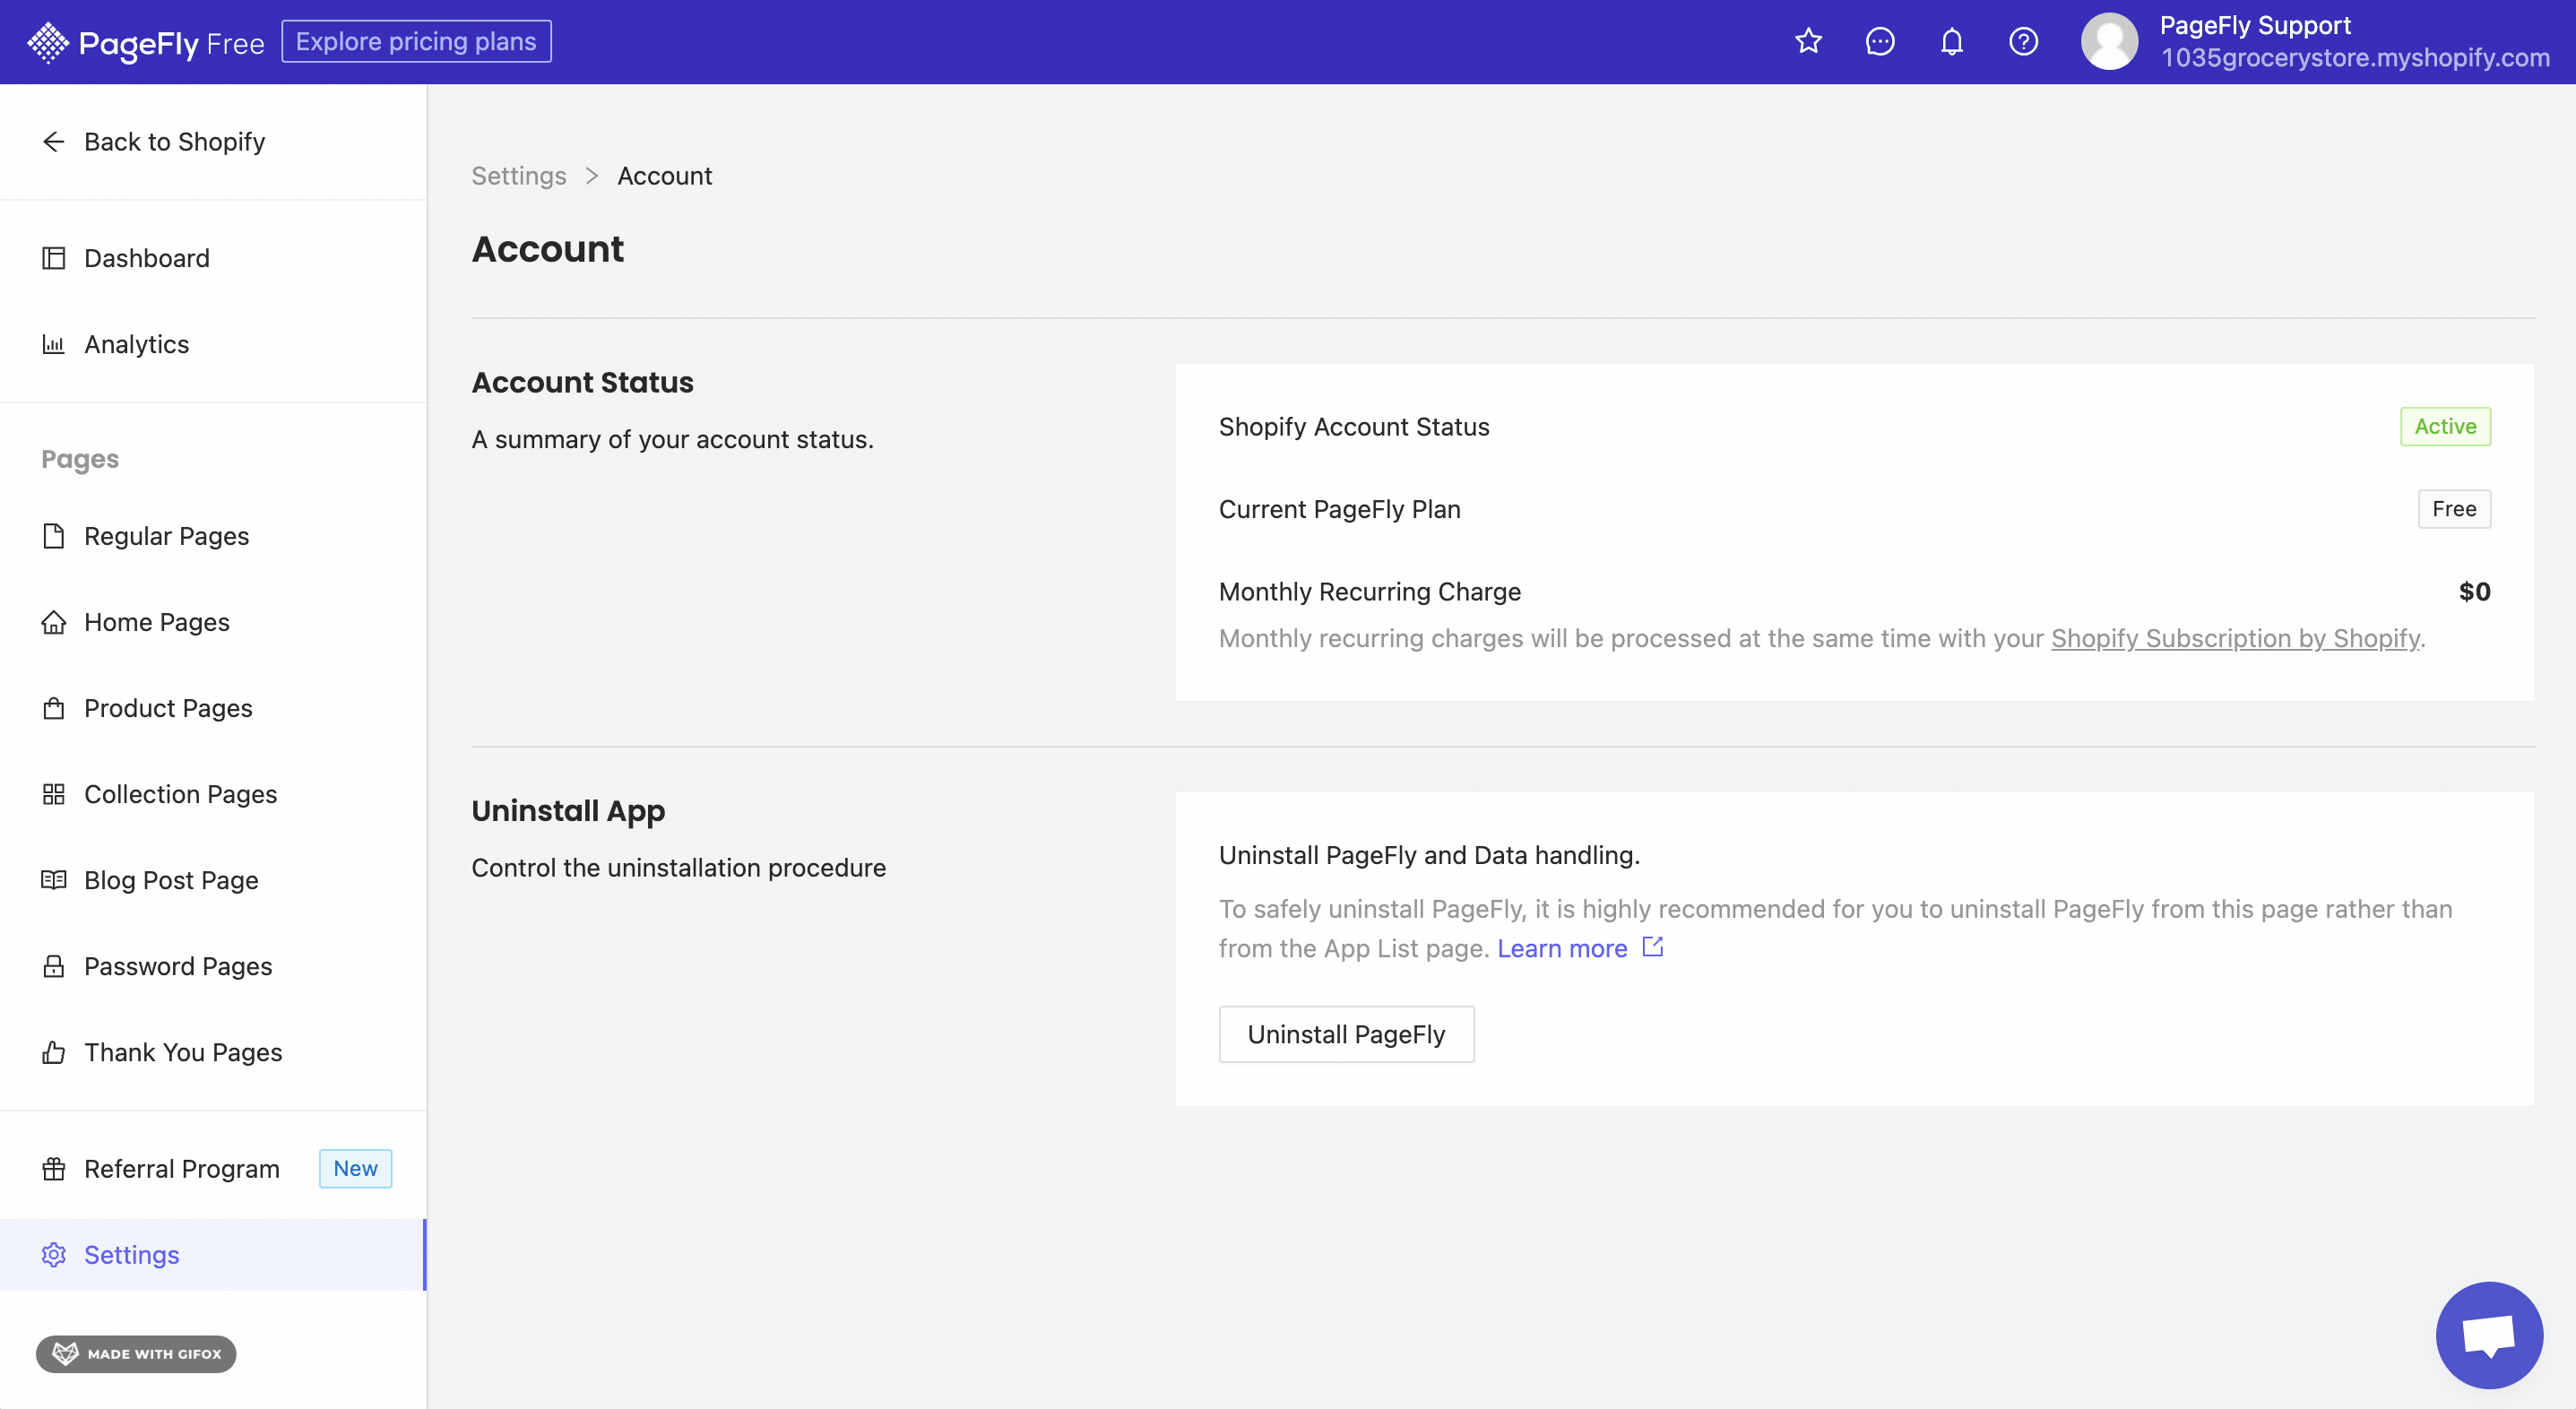Click the Account Status heading
The image size is (2576, 1409).
tap(582, 382)
